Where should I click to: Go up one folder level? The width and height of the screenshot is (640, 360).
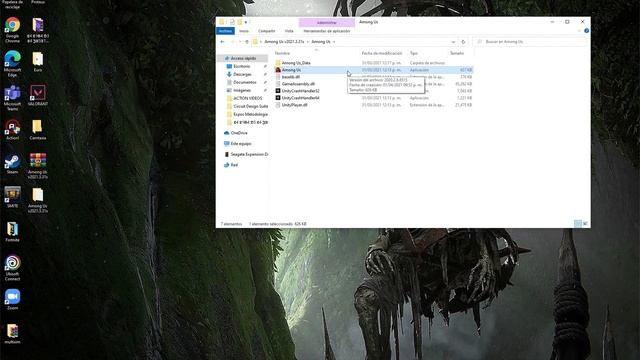coord(247,42)
